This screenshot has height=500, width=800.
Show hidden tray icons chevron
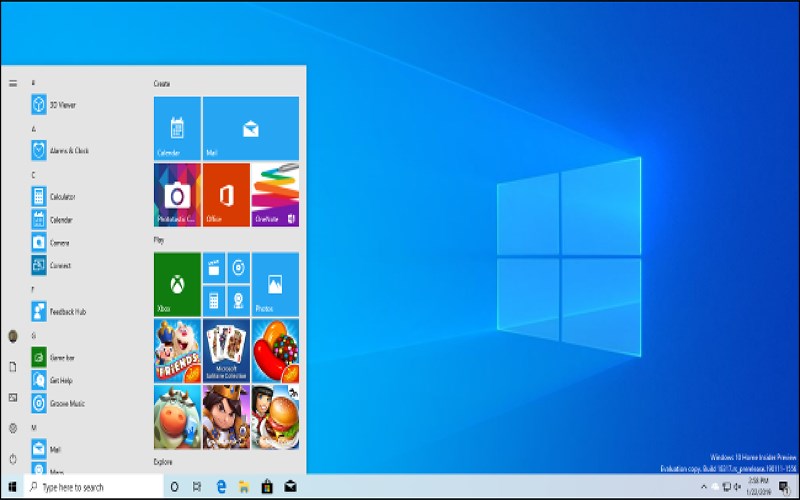click(704, 487)
